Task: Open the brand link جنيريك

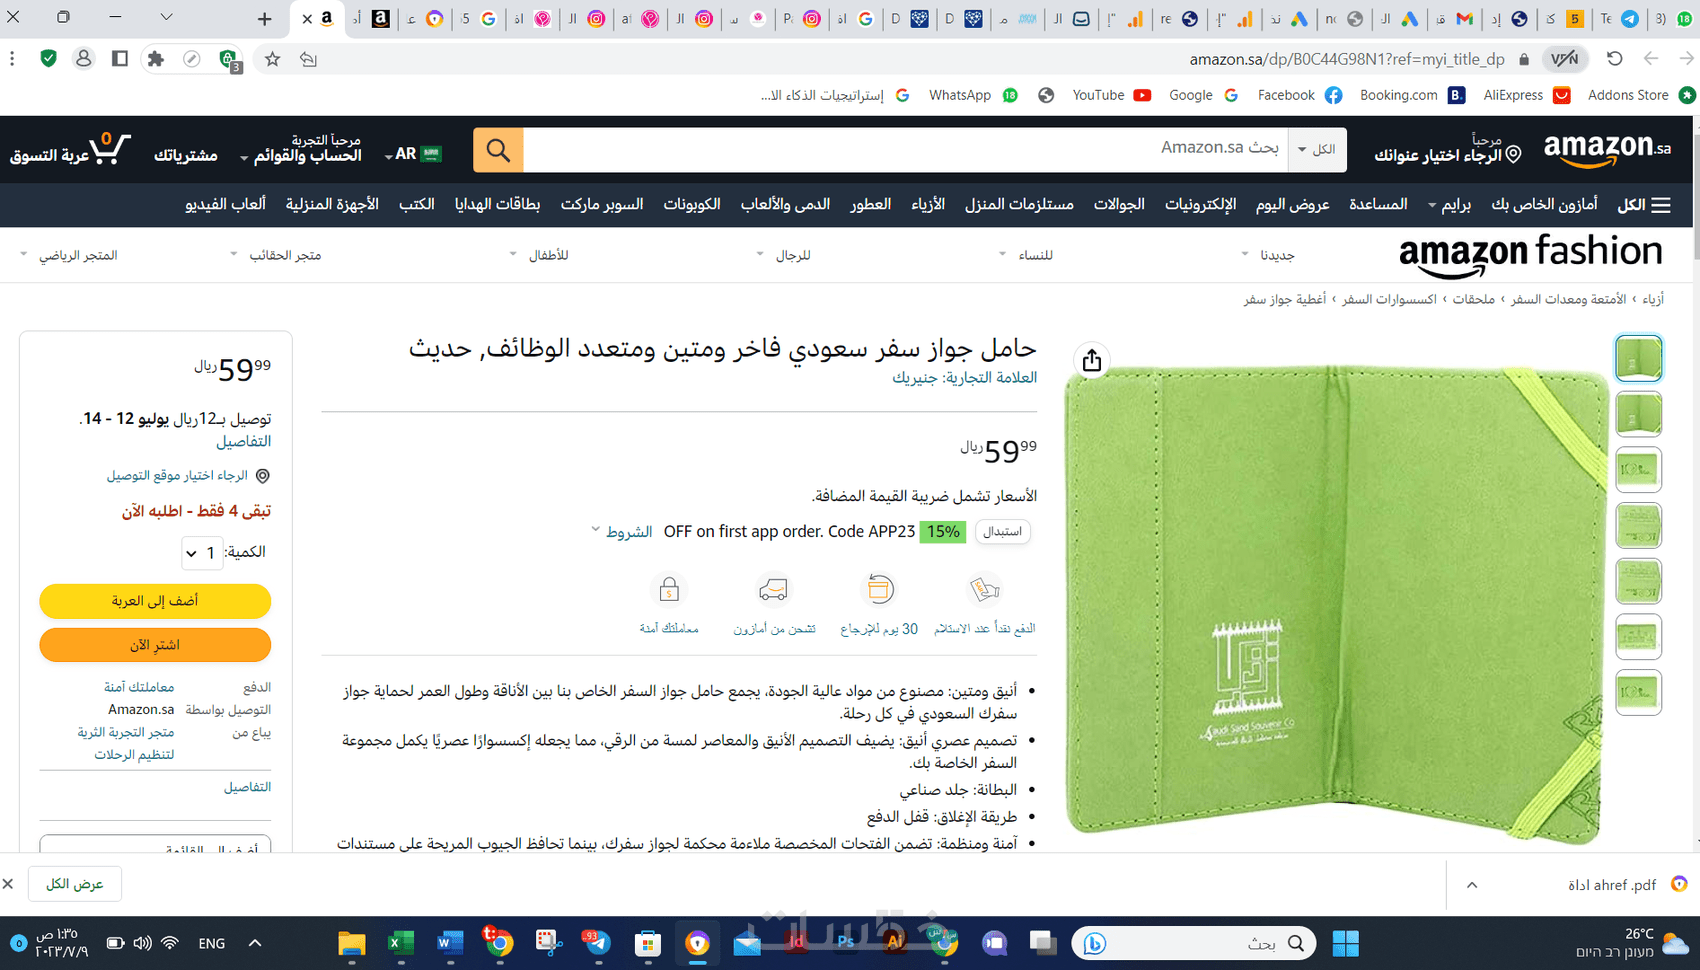Action: point(915,378)
